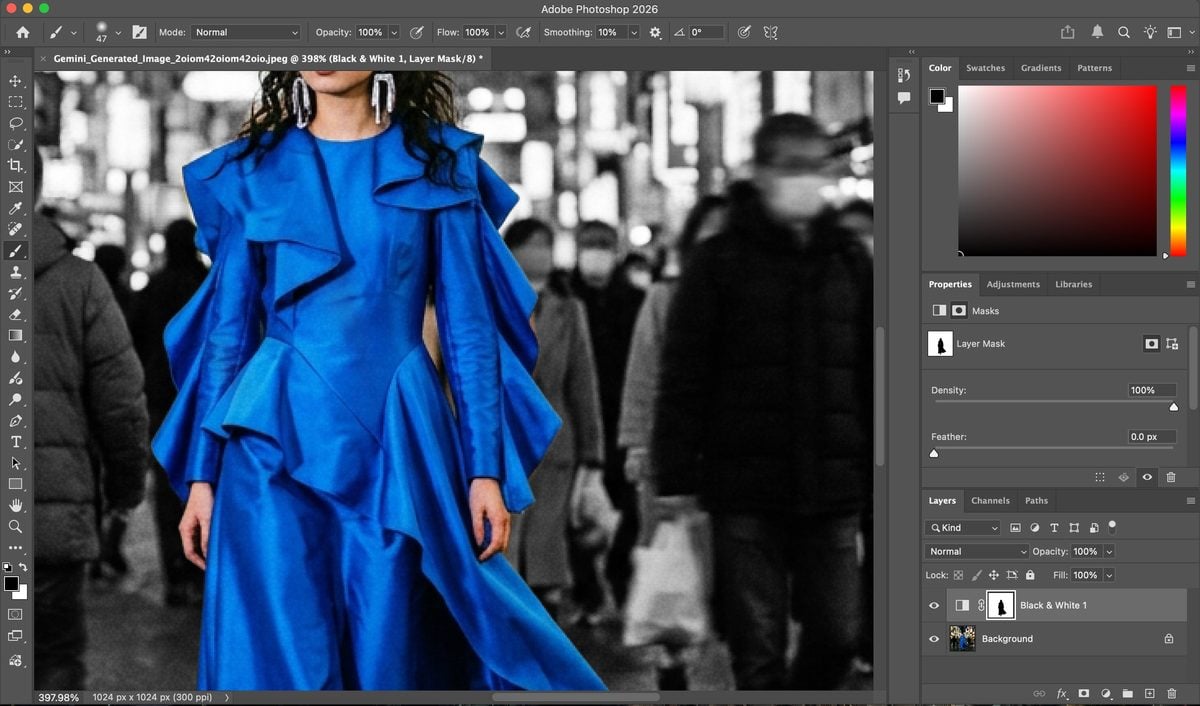The width and height of the screenshot is (1200, 706).
Task: Create new fill or adjustment layer
Action: (x=1106, y=693)
